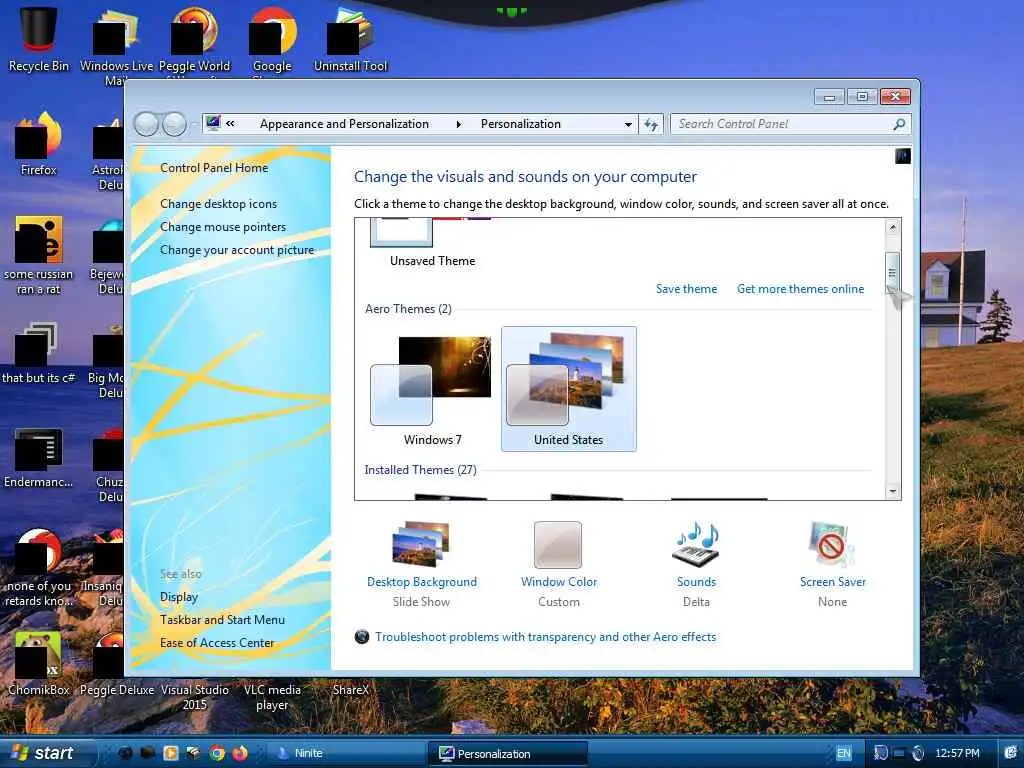Viewport: 1024px width, 768px height.
Task: Click the Control Panel icon in address bar
Action: pyautogui.click(x=212, y=123)
